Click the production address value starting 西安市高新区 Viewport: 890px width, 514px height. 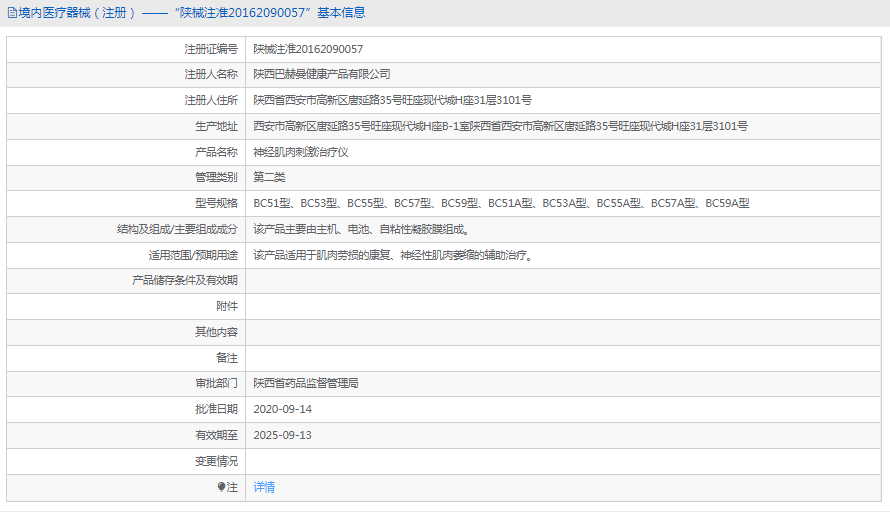(x=500, y=127)
